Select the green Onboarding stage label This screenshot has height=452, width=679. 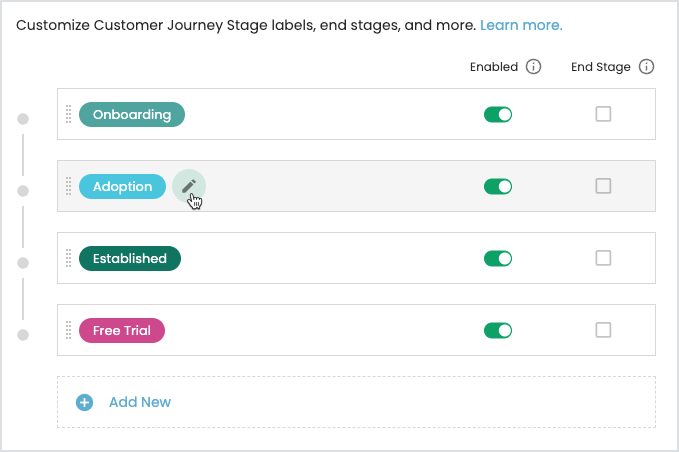[x=132, y=114]
